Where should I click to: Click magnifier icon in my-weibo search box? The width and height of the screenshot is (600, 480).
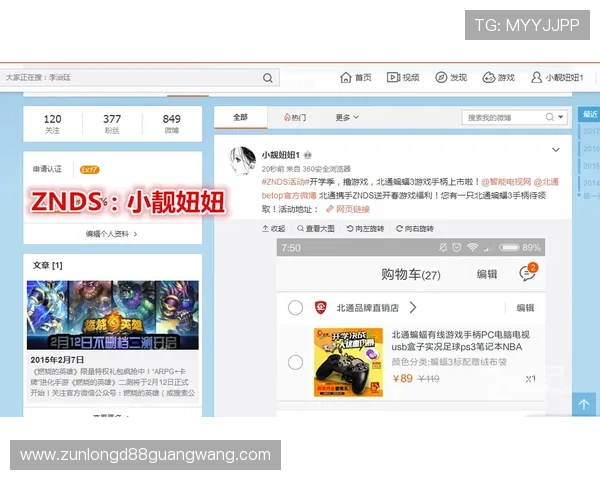[549, 117]
